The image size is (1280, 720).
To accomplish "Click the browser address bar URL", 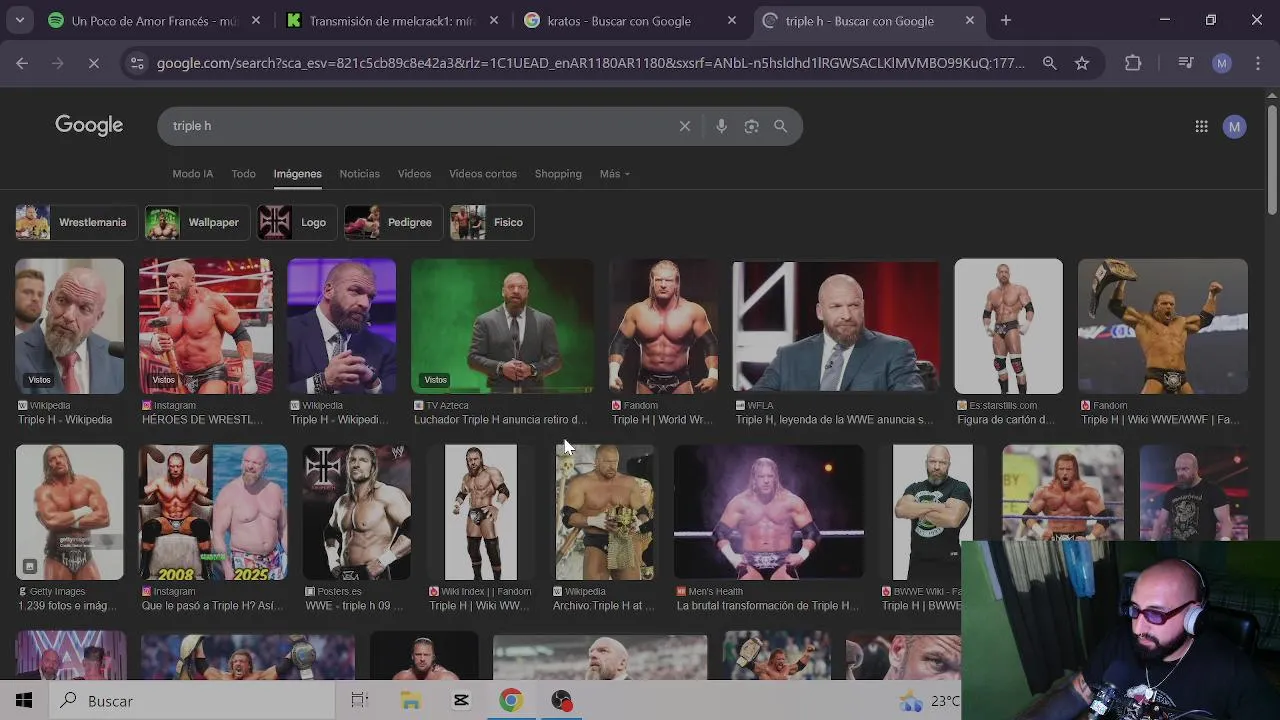I will 590,63.
